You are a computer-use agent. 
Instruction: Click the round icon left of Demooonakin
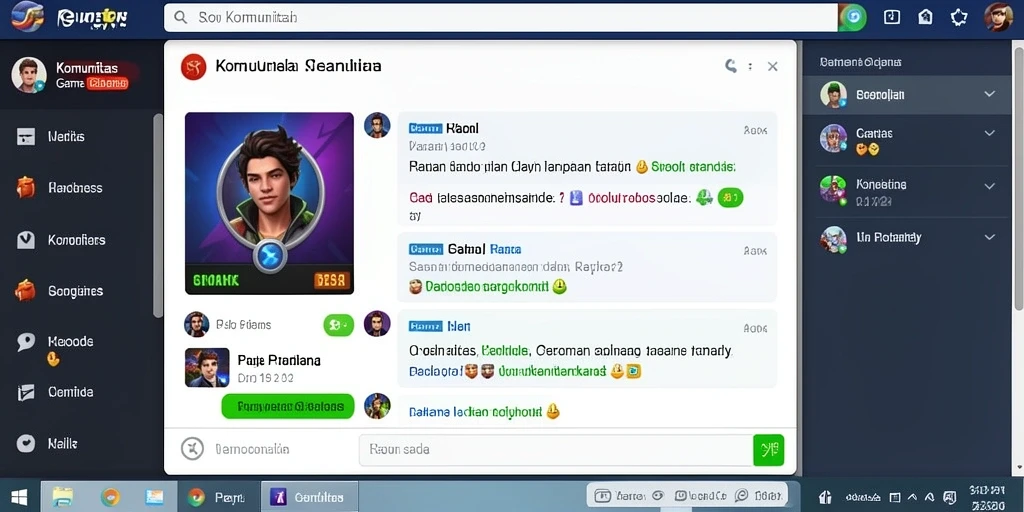[x=192, y=449]
